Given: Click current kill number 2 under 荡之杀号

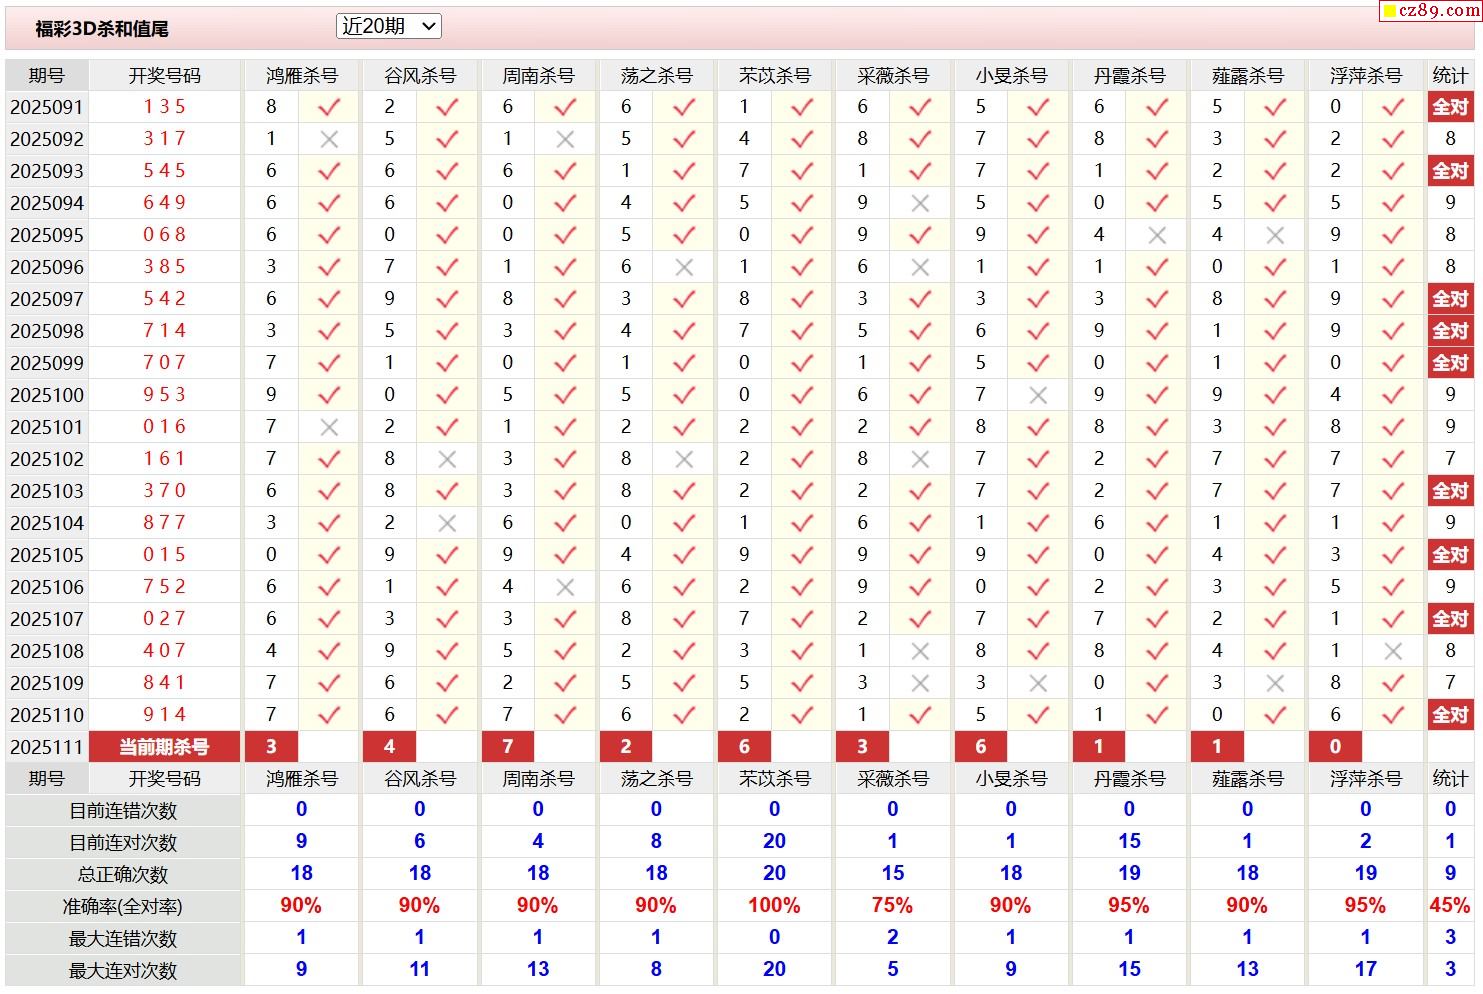Looking at the screenshot, I should click(626, 747).
